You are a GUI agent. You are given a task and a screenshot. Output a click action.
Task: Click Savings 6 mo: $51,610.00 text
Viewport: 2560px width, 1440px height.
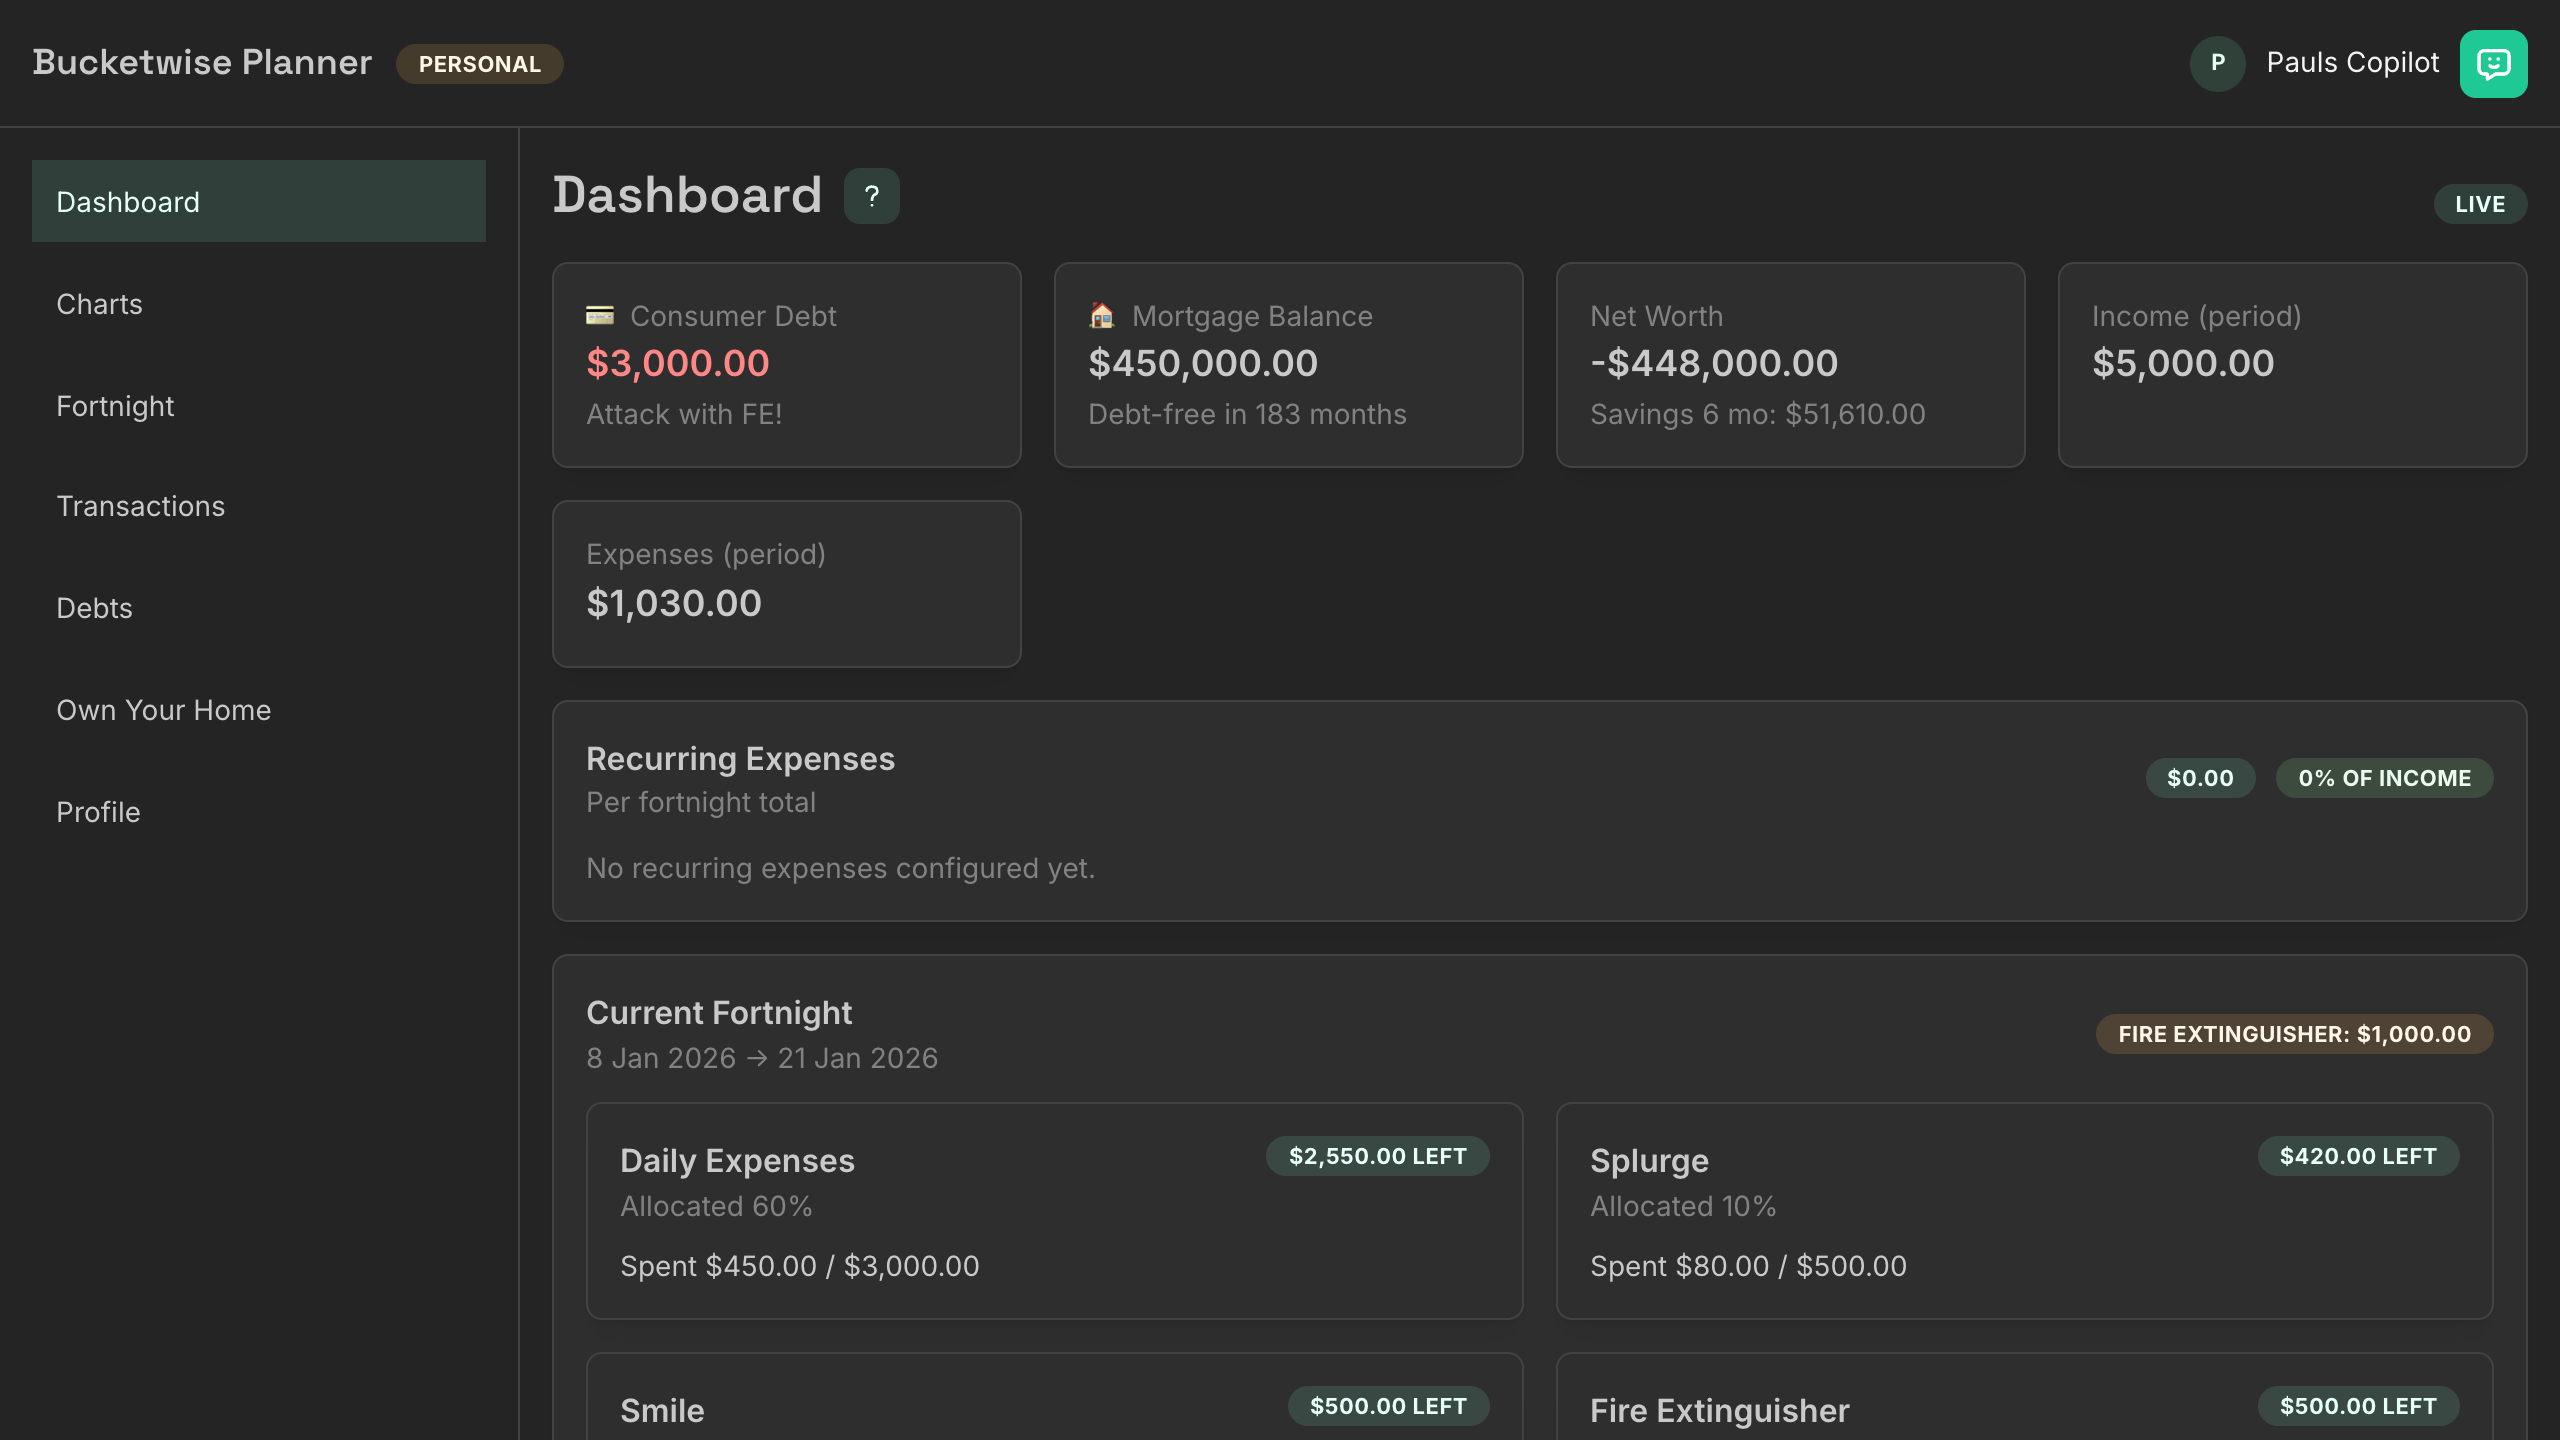(1757, 414)
